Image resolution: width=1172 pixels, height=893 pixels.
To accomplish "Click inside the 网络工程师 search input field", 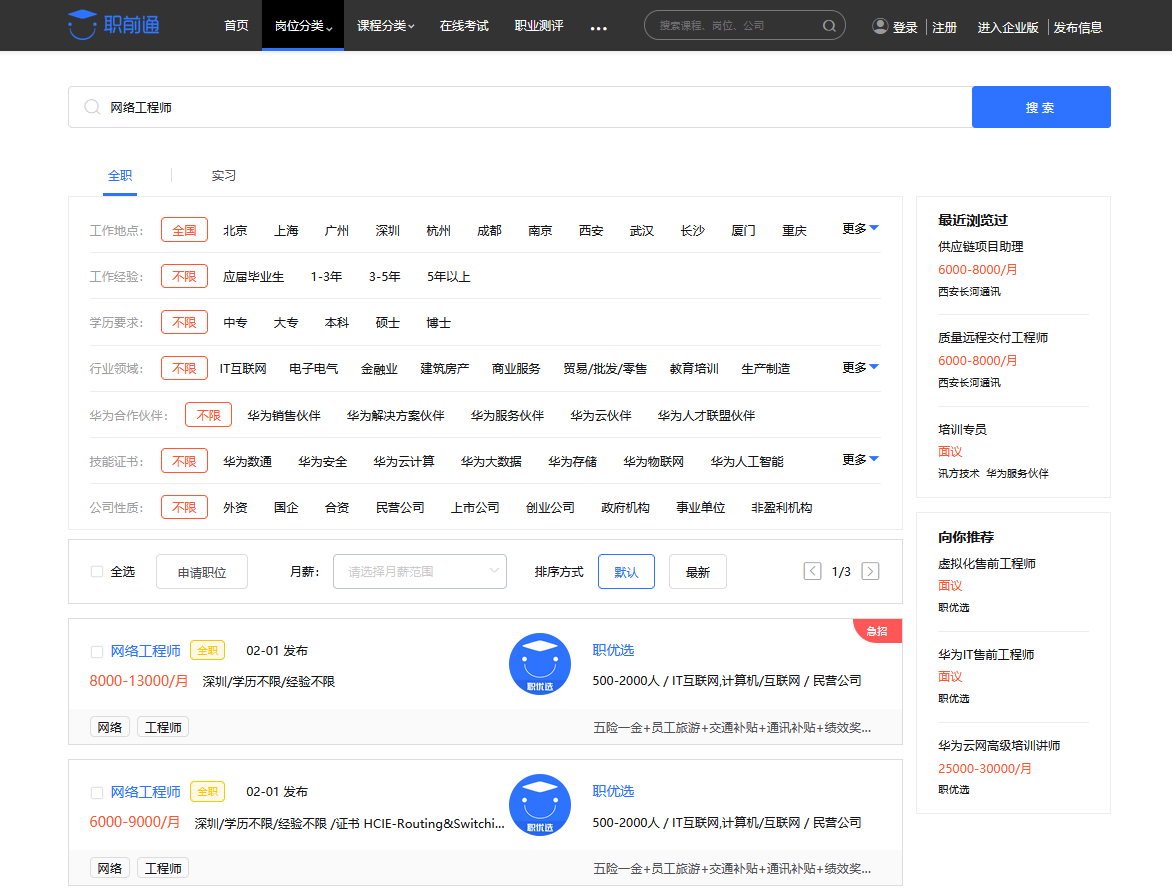I will click(400, 106).
